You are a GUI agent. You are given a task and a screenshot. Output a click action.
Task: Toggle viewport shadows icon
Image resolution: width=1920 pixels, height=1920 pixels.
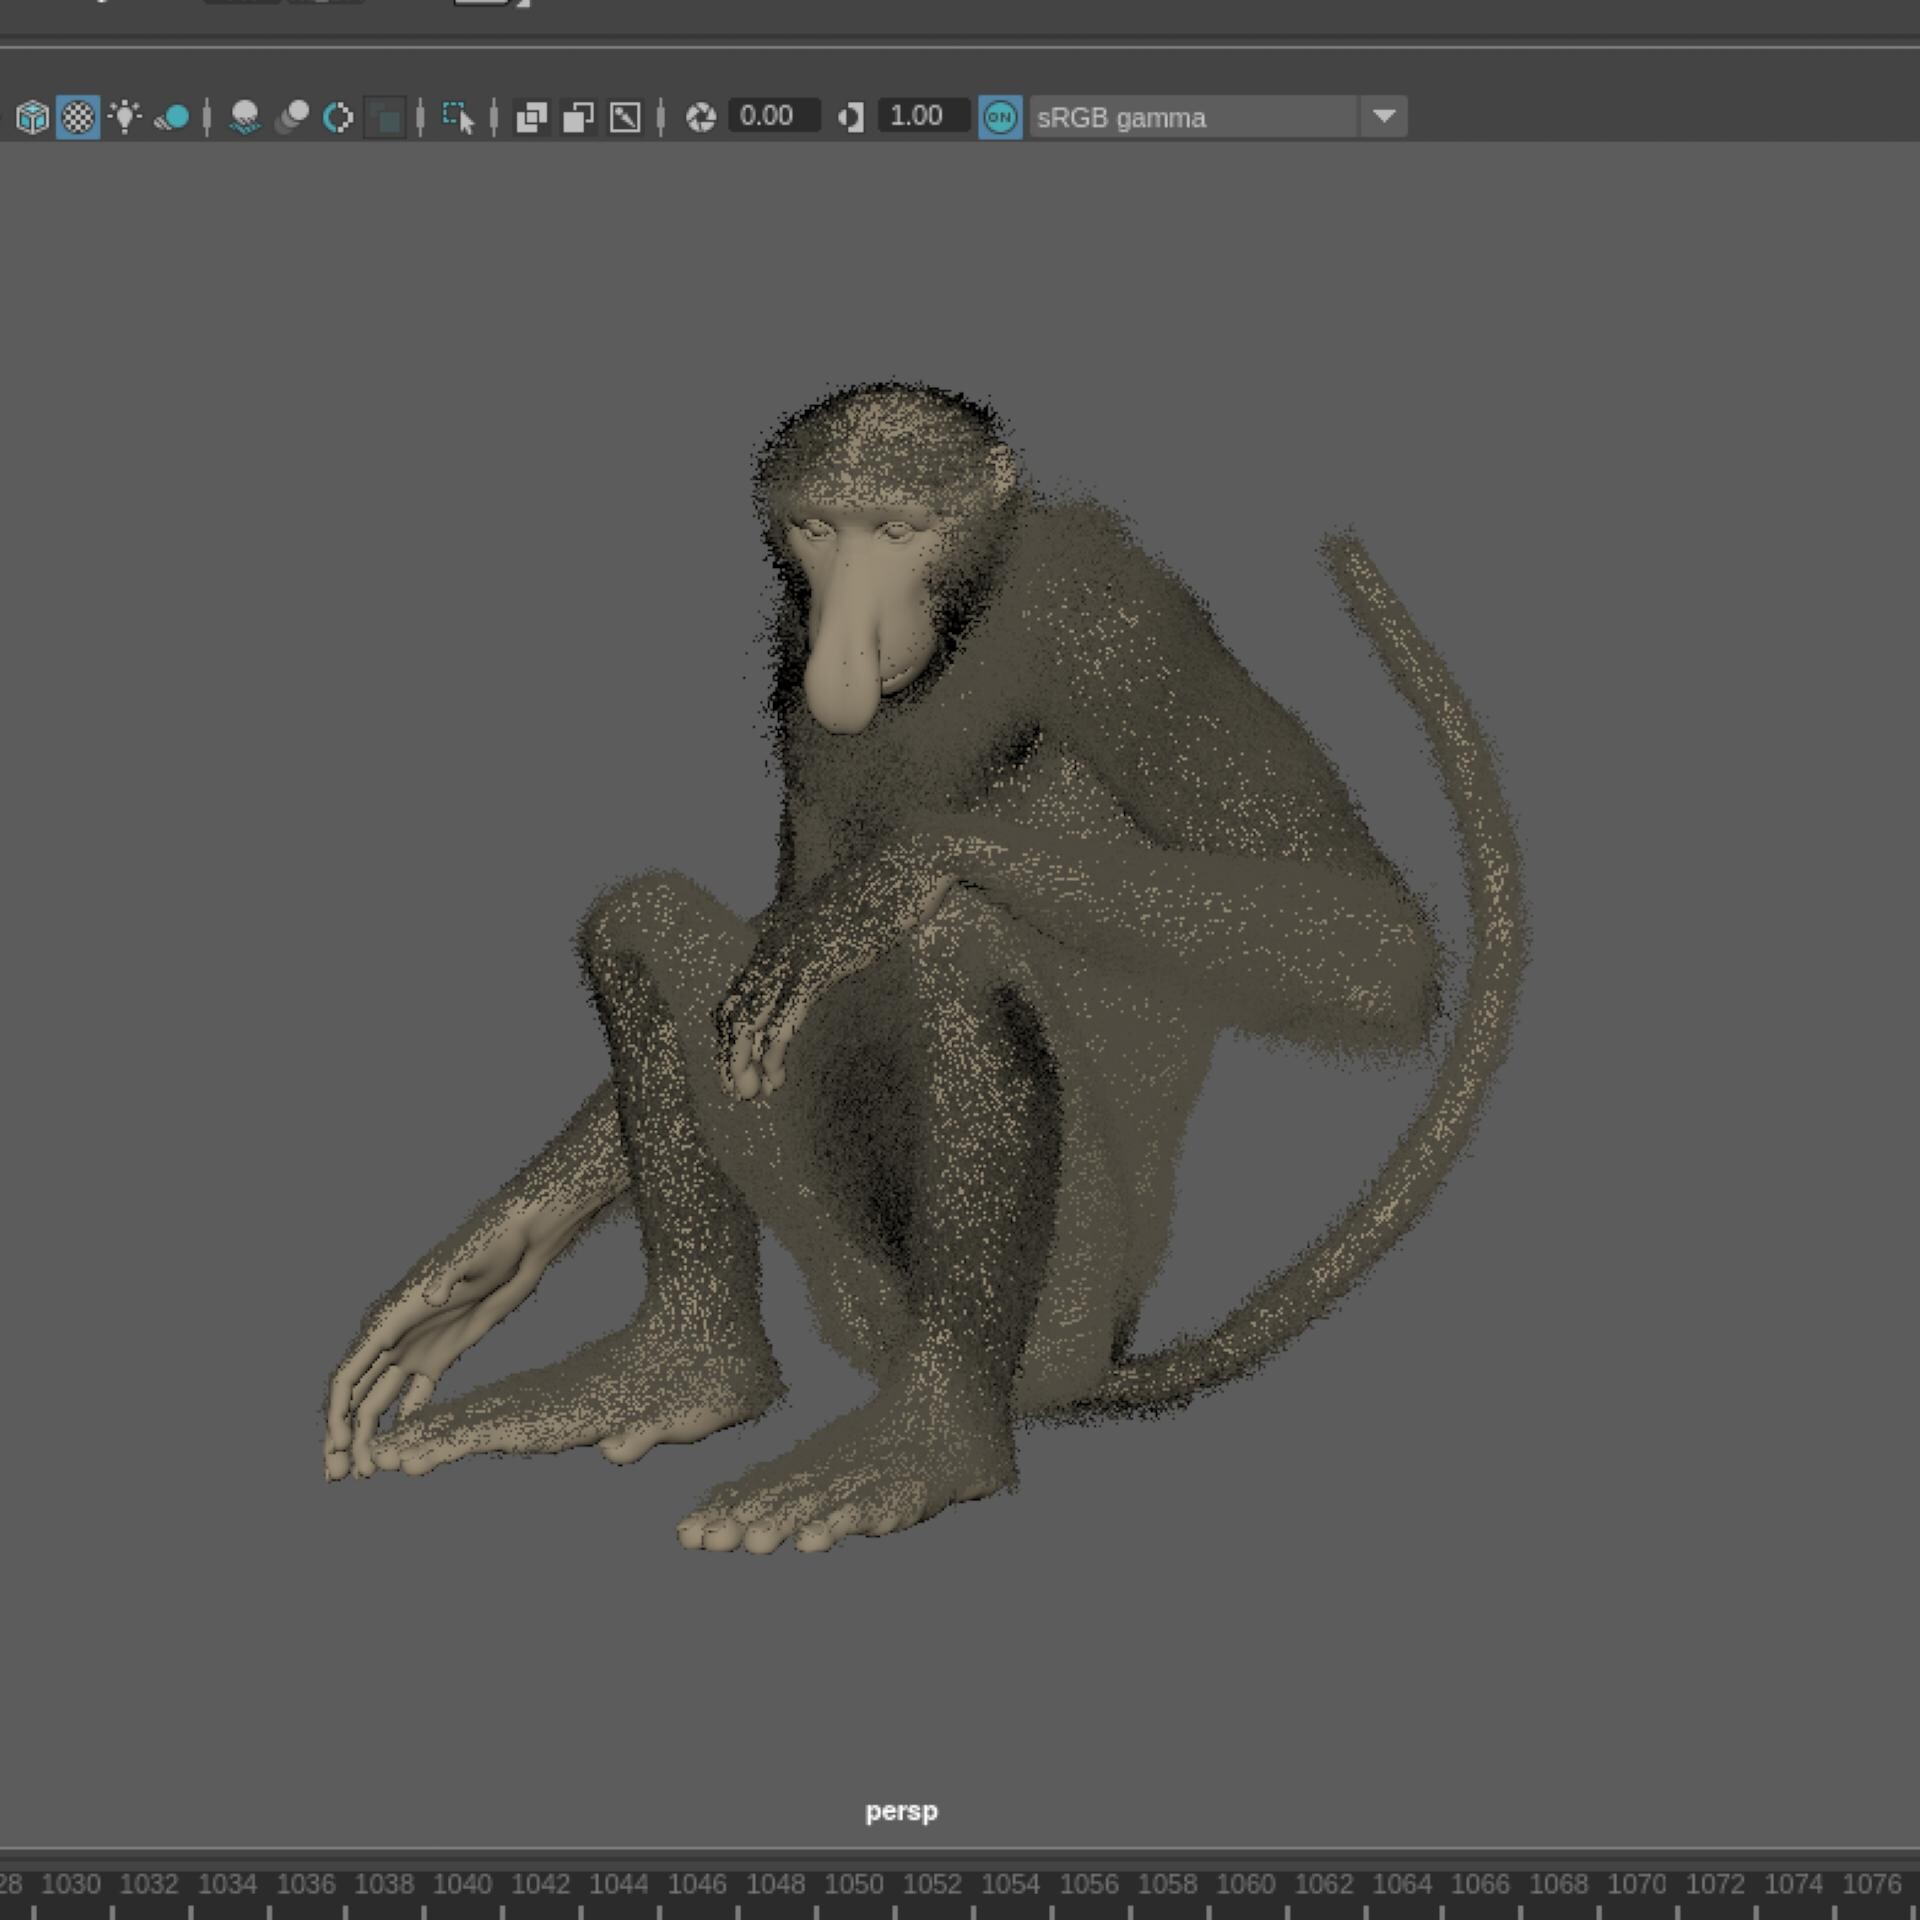(172, 117)
